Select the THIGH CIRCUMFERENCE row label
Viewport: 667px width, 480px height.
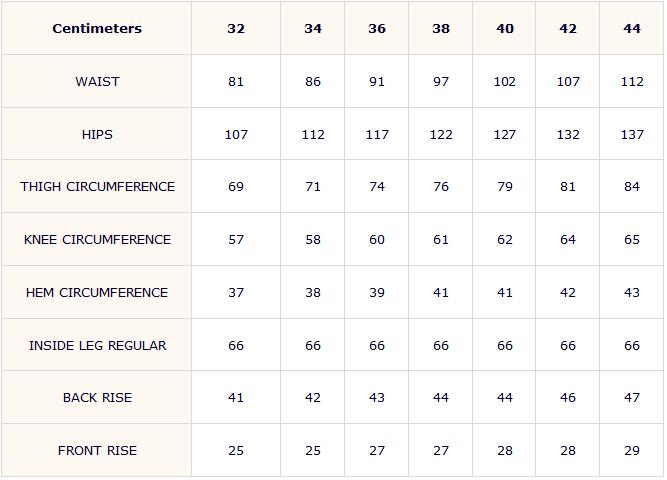coord(97,186)
